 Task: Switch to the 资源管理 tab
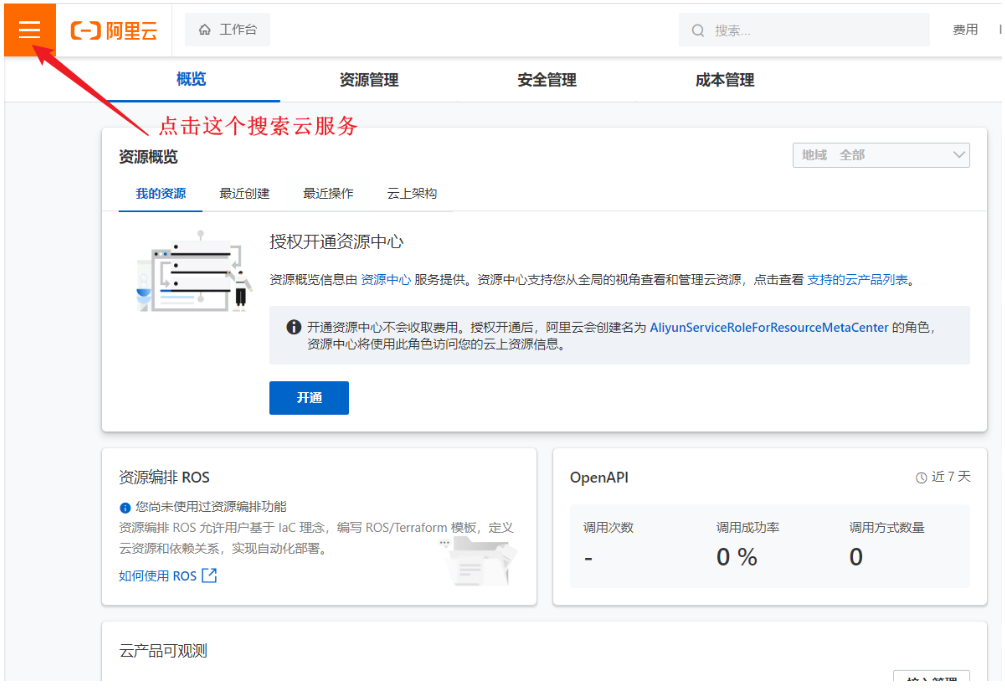(x=369, y=80)
